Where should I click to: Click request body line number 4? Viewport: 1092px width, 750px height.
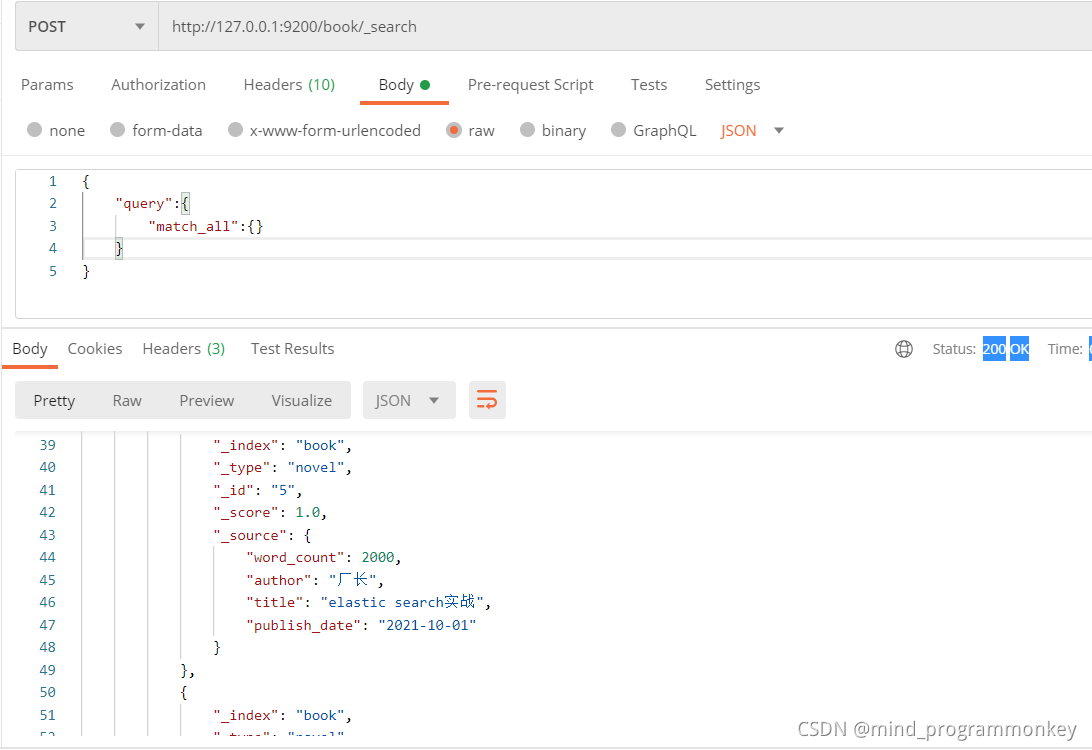(x=53, y=248)
